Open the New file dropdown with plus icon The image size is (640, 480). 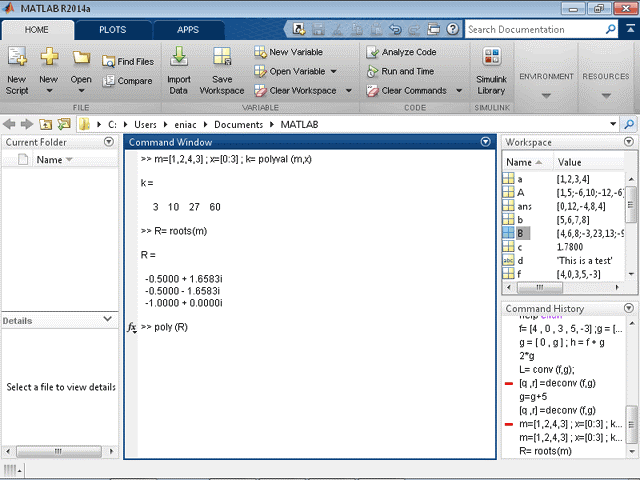click(49, 70)
